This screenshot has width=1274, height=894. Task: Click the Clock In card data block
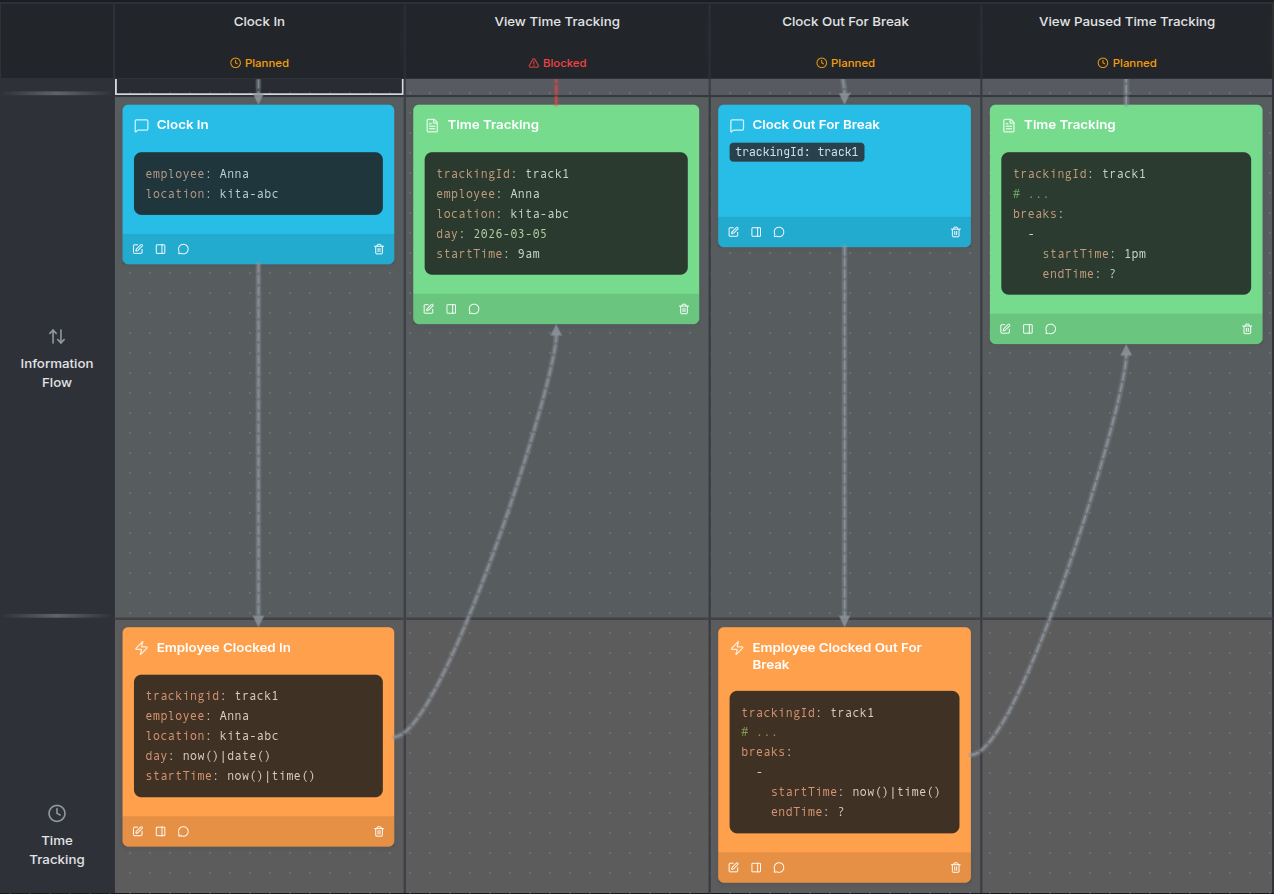coord(258,184)
